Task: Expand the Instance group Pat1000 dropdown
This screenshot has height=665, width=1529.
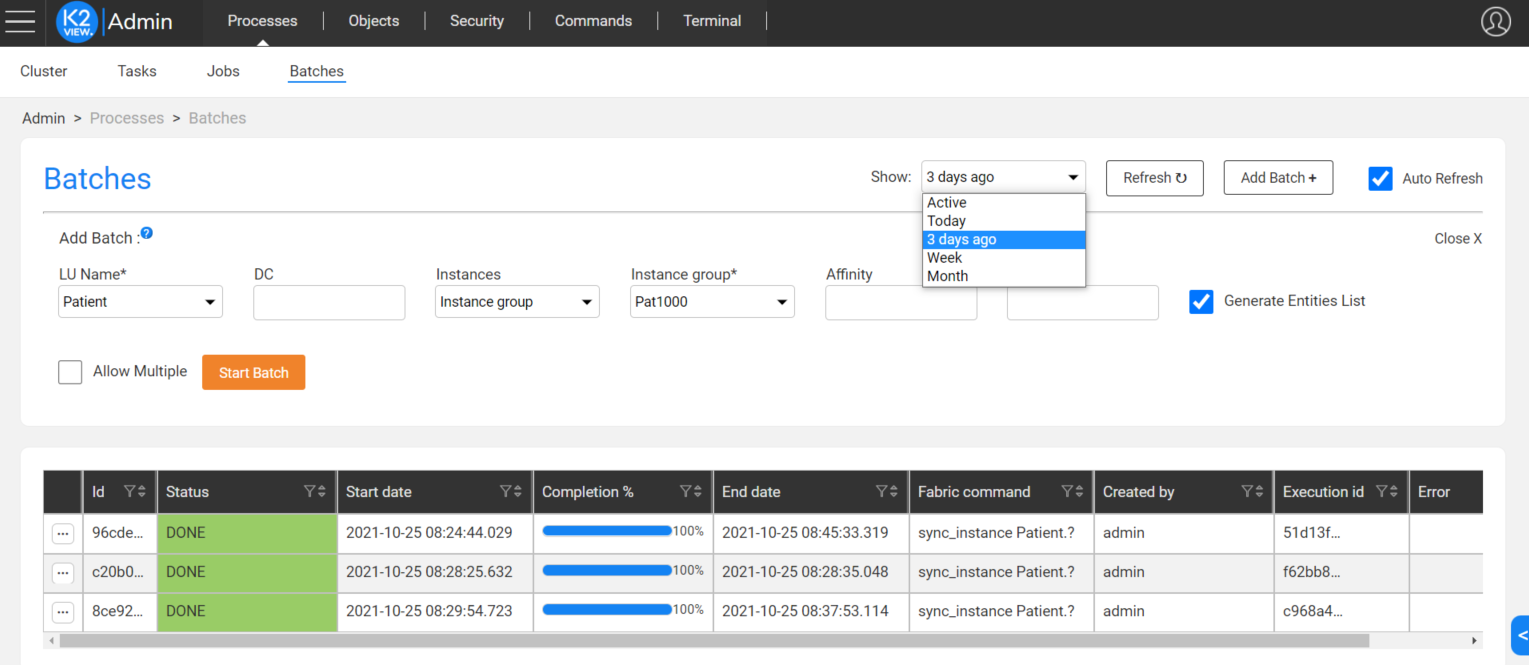Action: click(x=712, y=302)
